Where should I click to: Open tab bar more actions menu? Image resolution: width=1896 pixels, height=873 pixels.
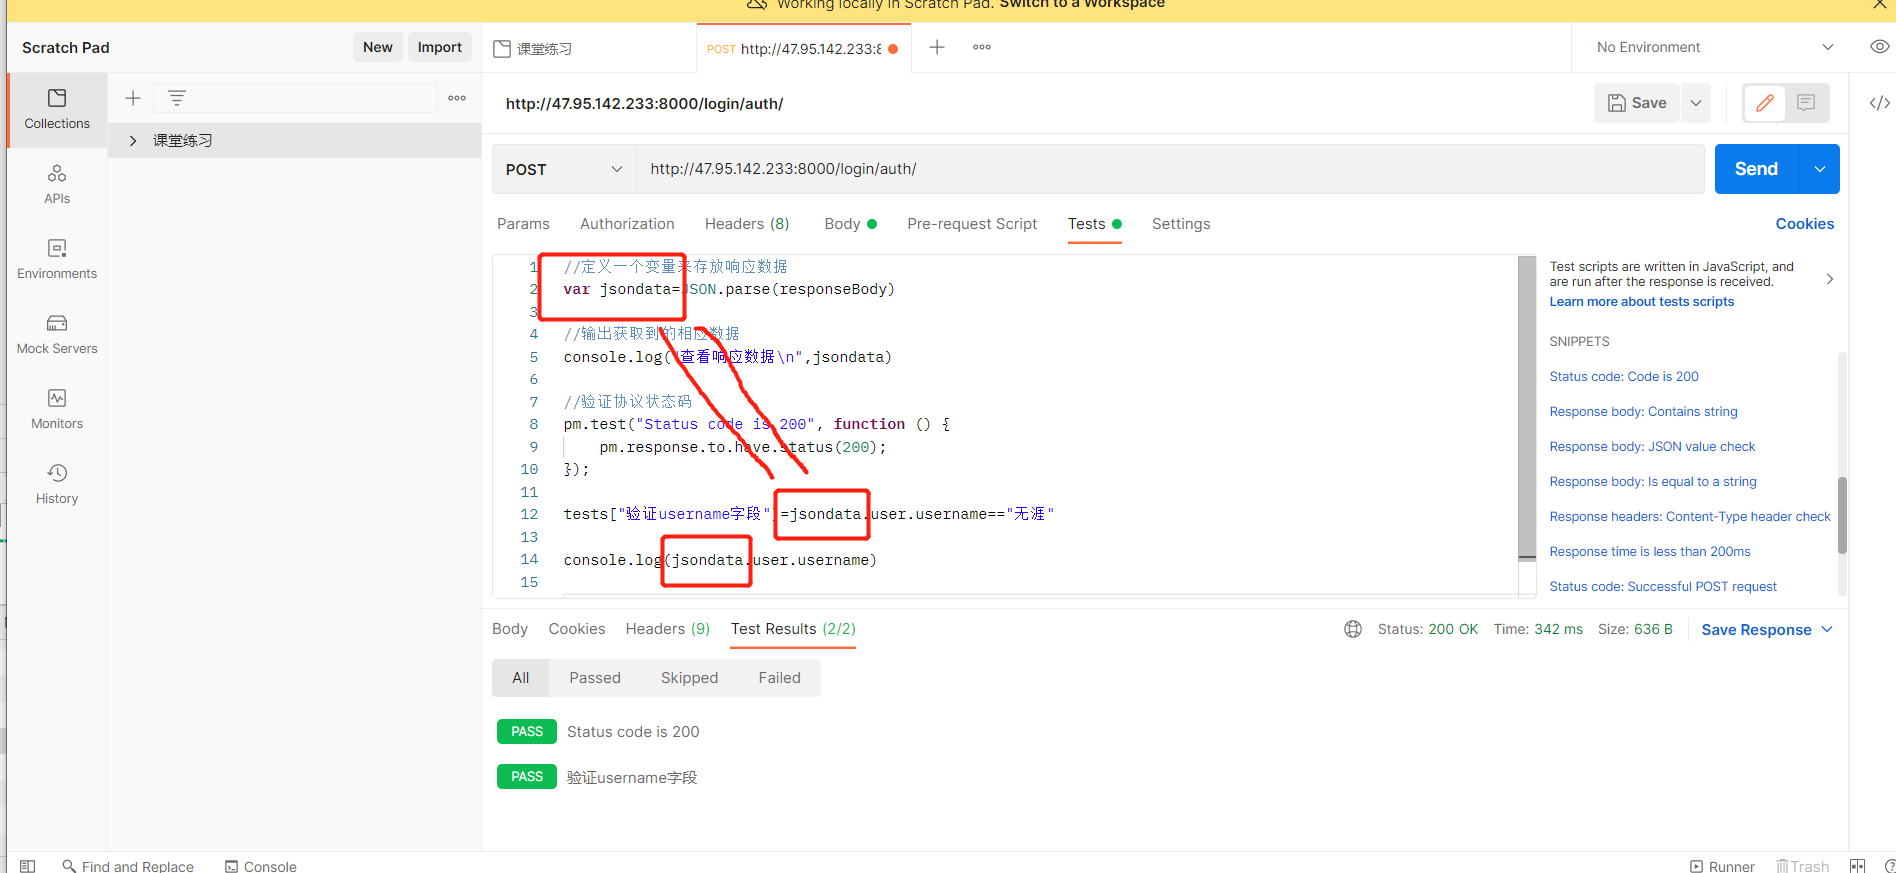click(982, 47)
